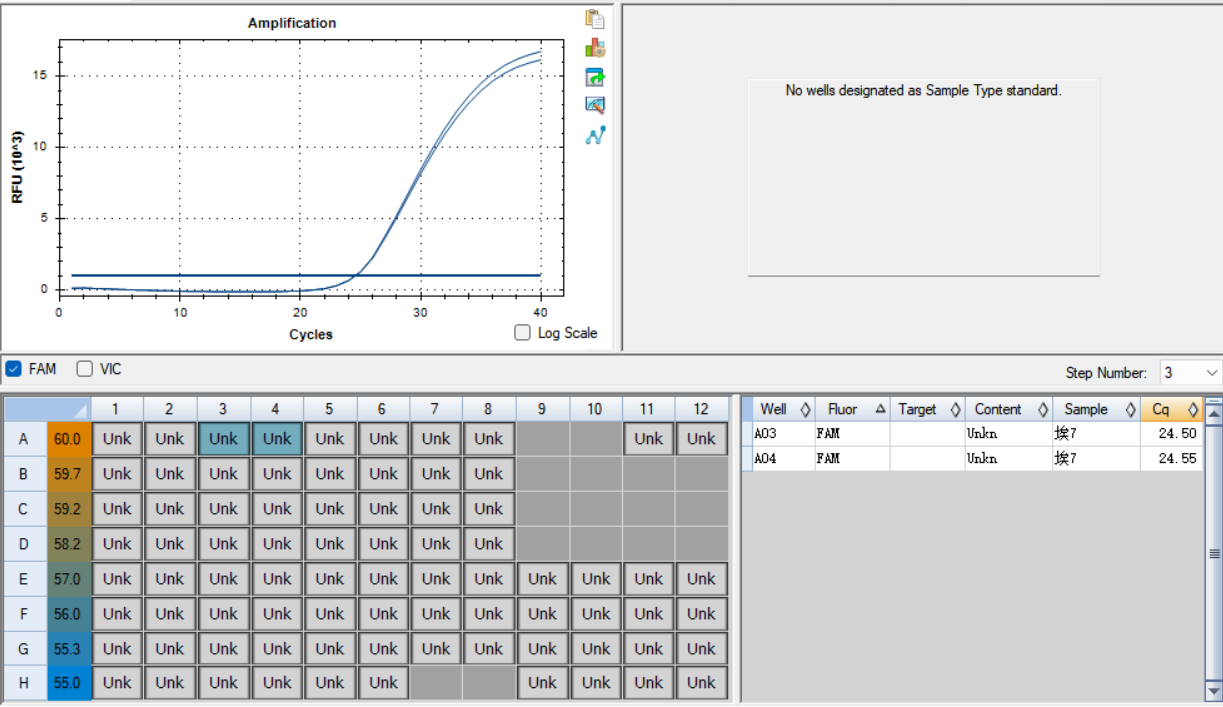This screenshot has height=707, width=1223.
Task: Select plate column header 6
Action: [x=383, y=408]
